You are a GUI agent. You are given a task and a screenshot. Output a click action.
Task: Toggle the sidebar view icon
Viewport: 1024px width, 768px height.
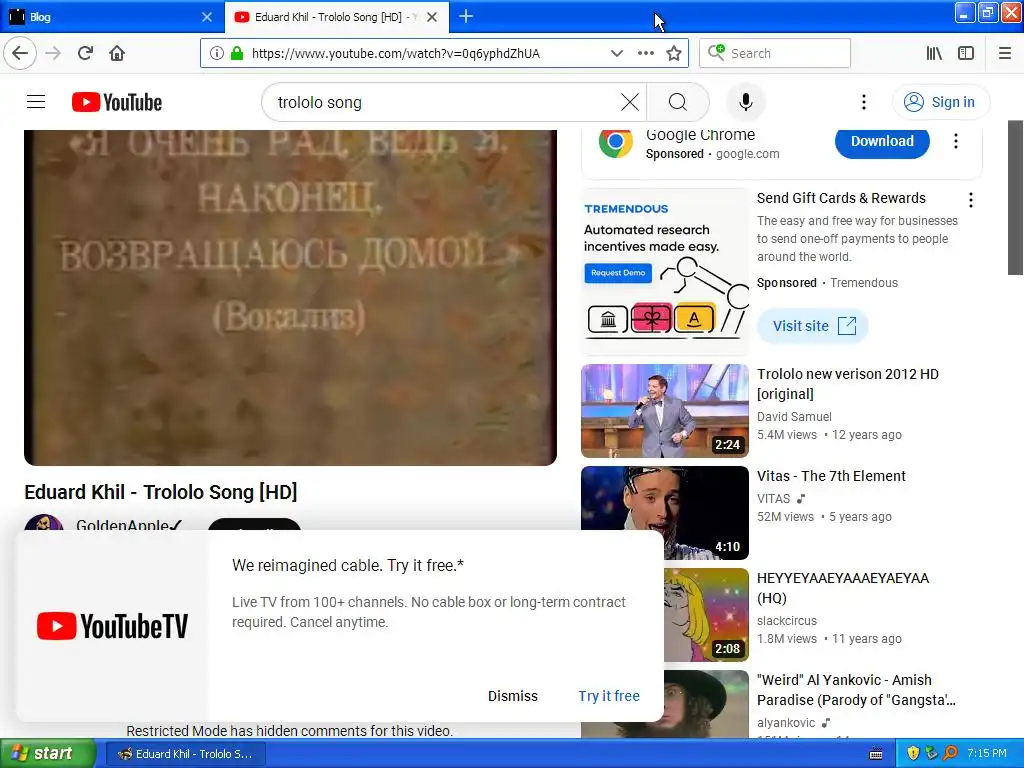pyautogui.click(x=966, y=53)
